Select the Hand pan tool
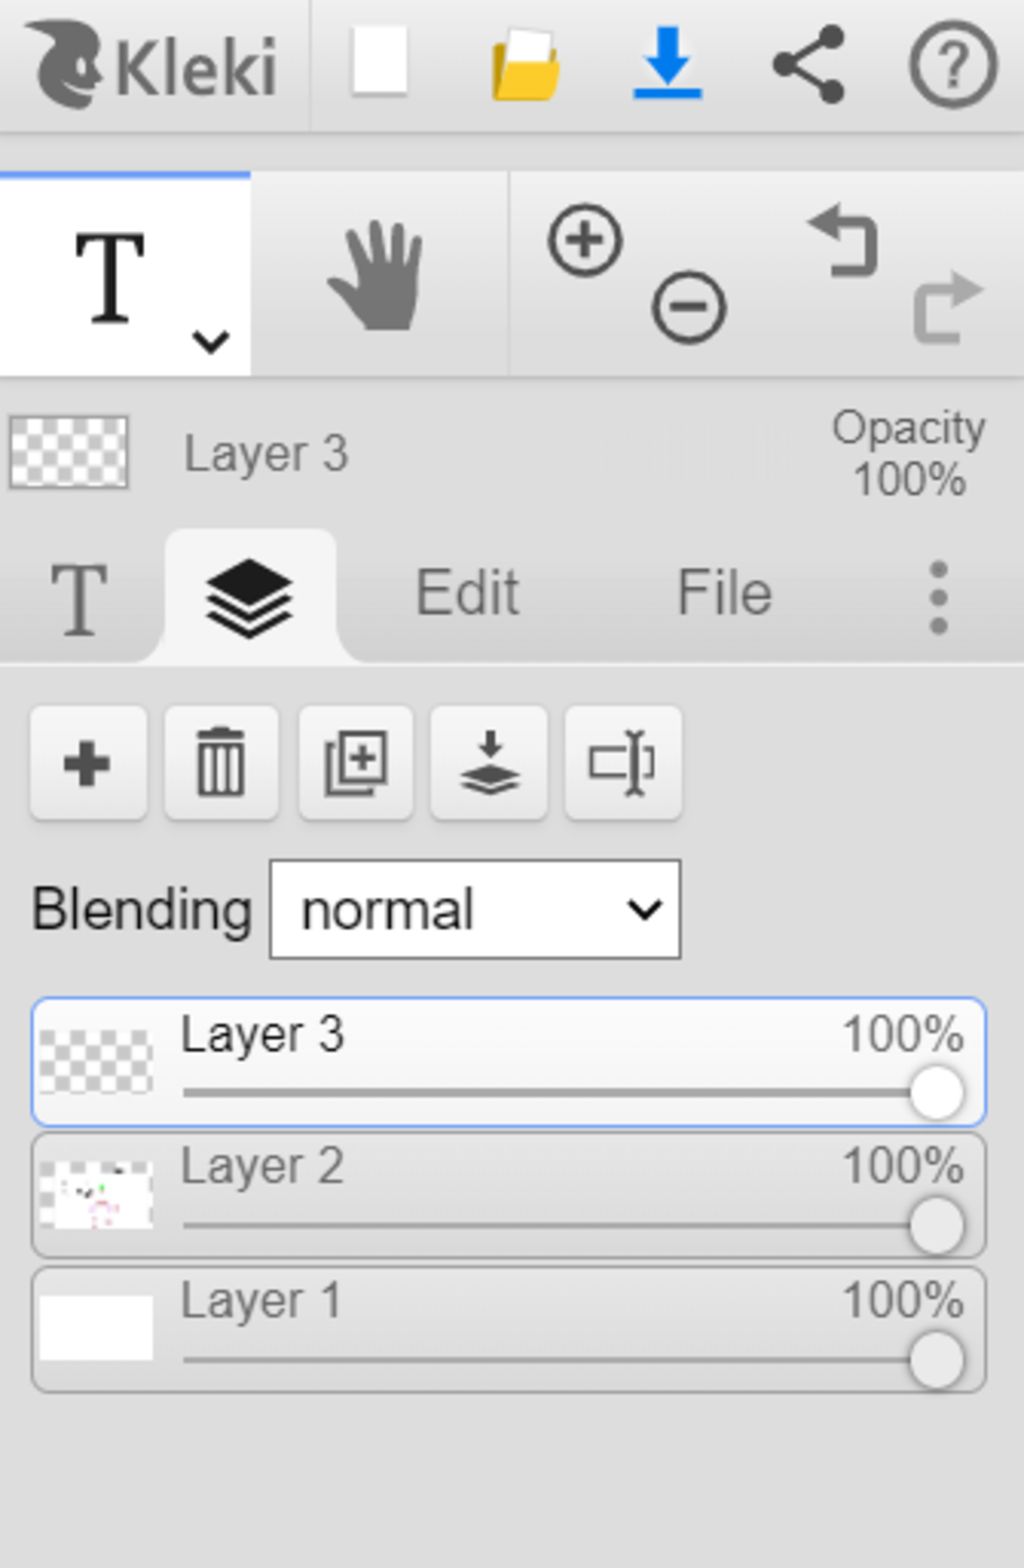Viewport: 1024px width, 1568px height. tap(377, 275)
